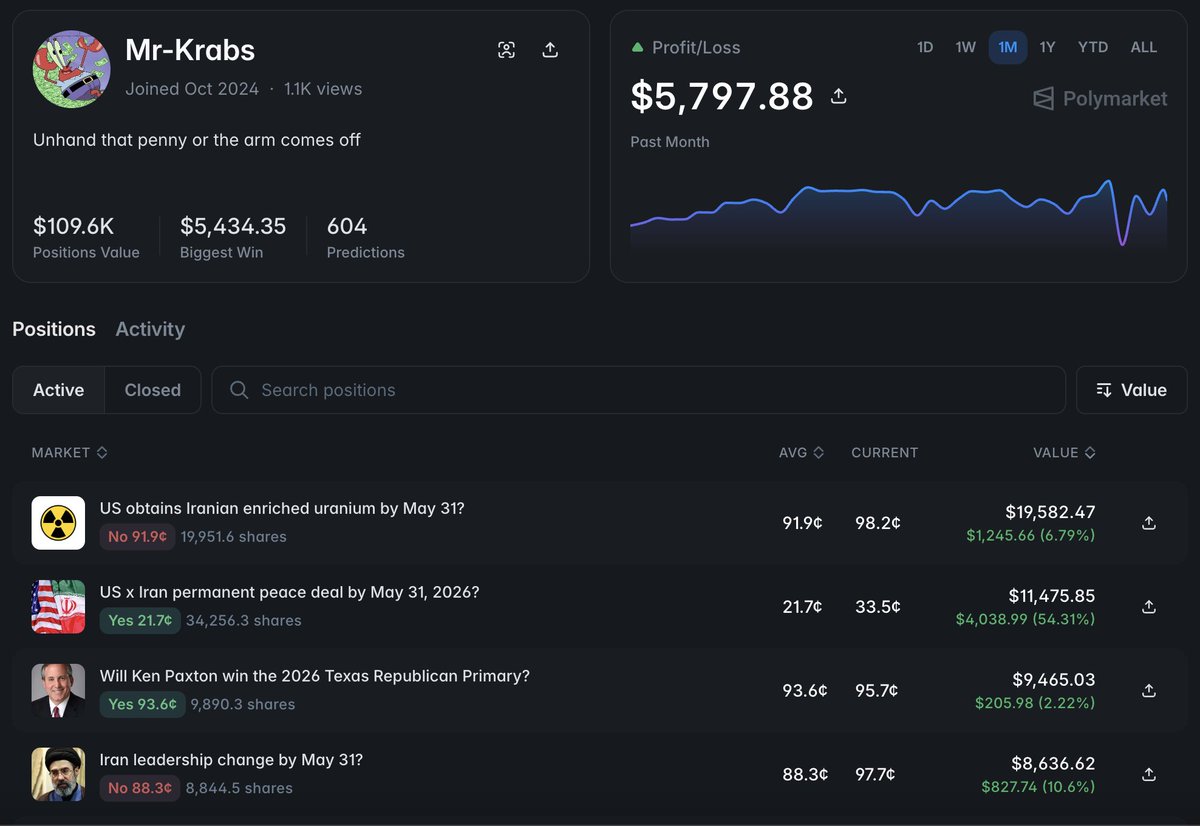
Task: Click the $9,465.03 position value
Action: (1054, 680)
